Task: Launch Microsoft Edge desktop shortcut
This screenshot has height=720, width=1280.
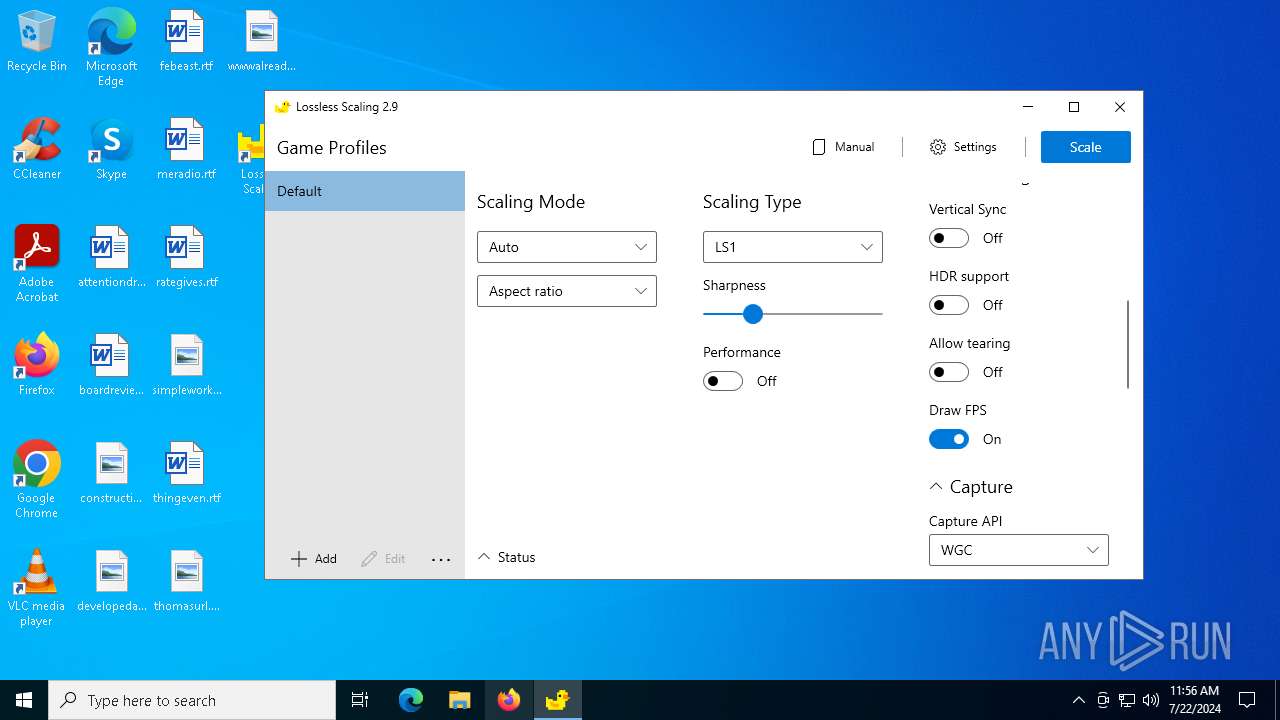Action: click(111, 48)
